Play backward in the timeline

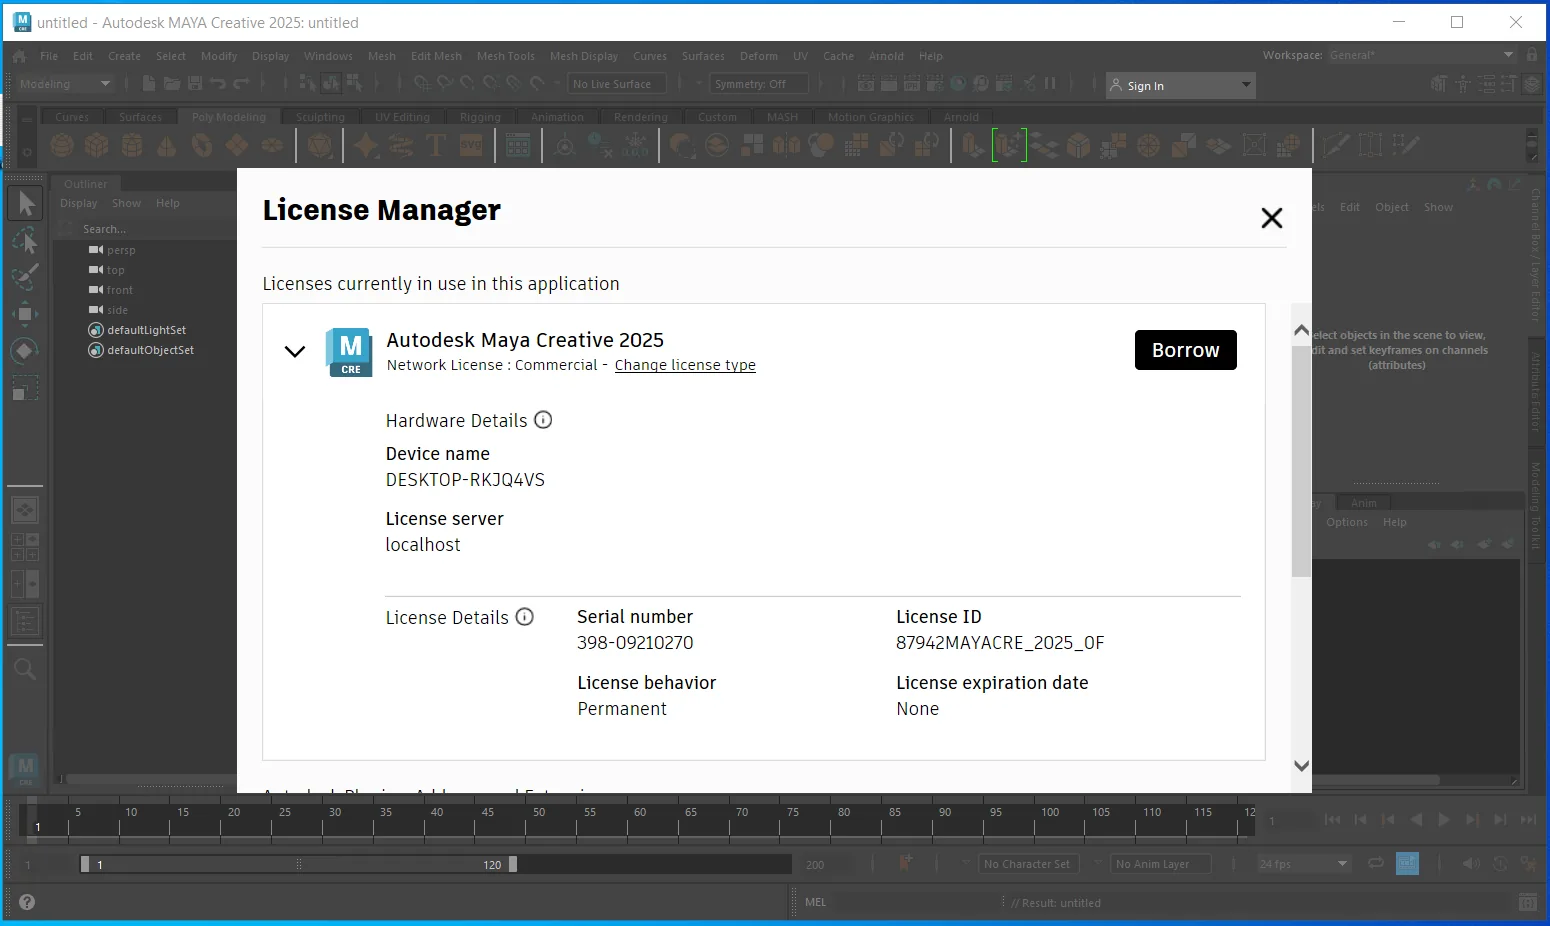click(x=1415, y=819)
